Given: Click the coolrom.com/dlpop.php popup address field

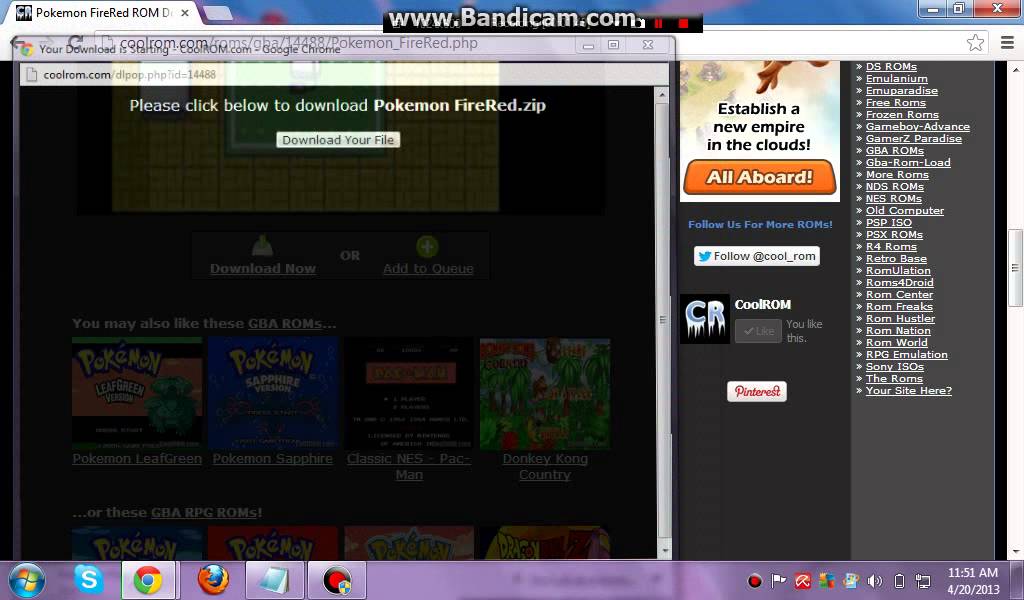Looking at the screenshot, I should (x=343, y=74).
